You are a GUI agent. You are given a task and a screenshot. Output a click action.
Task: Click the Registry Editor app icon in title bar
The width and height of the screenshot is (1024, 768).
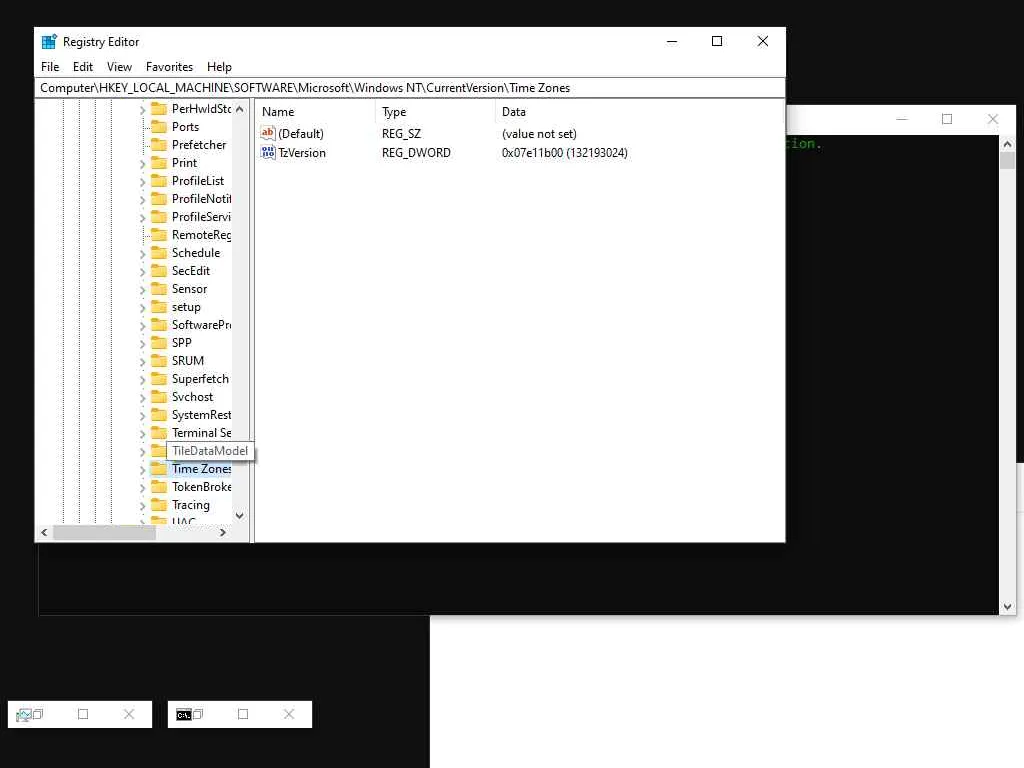(49, 42)
